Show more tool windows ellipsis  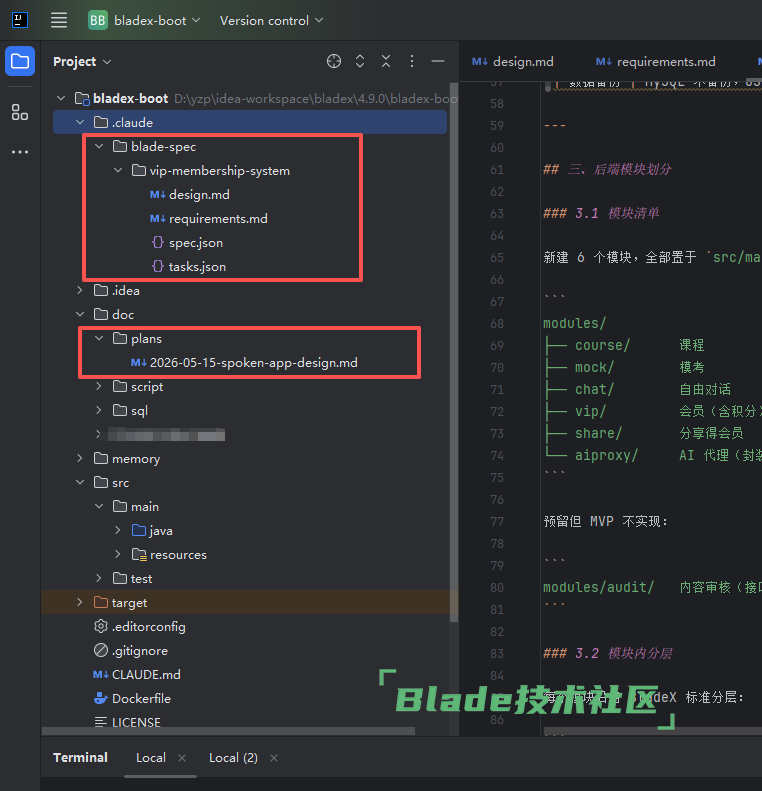(20, 152)
